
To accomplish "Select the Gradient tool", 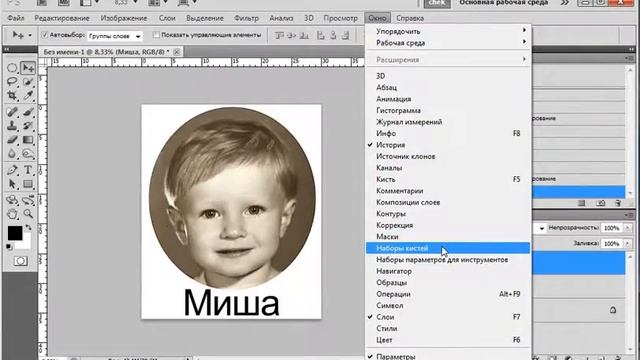I will pos(28,140).
